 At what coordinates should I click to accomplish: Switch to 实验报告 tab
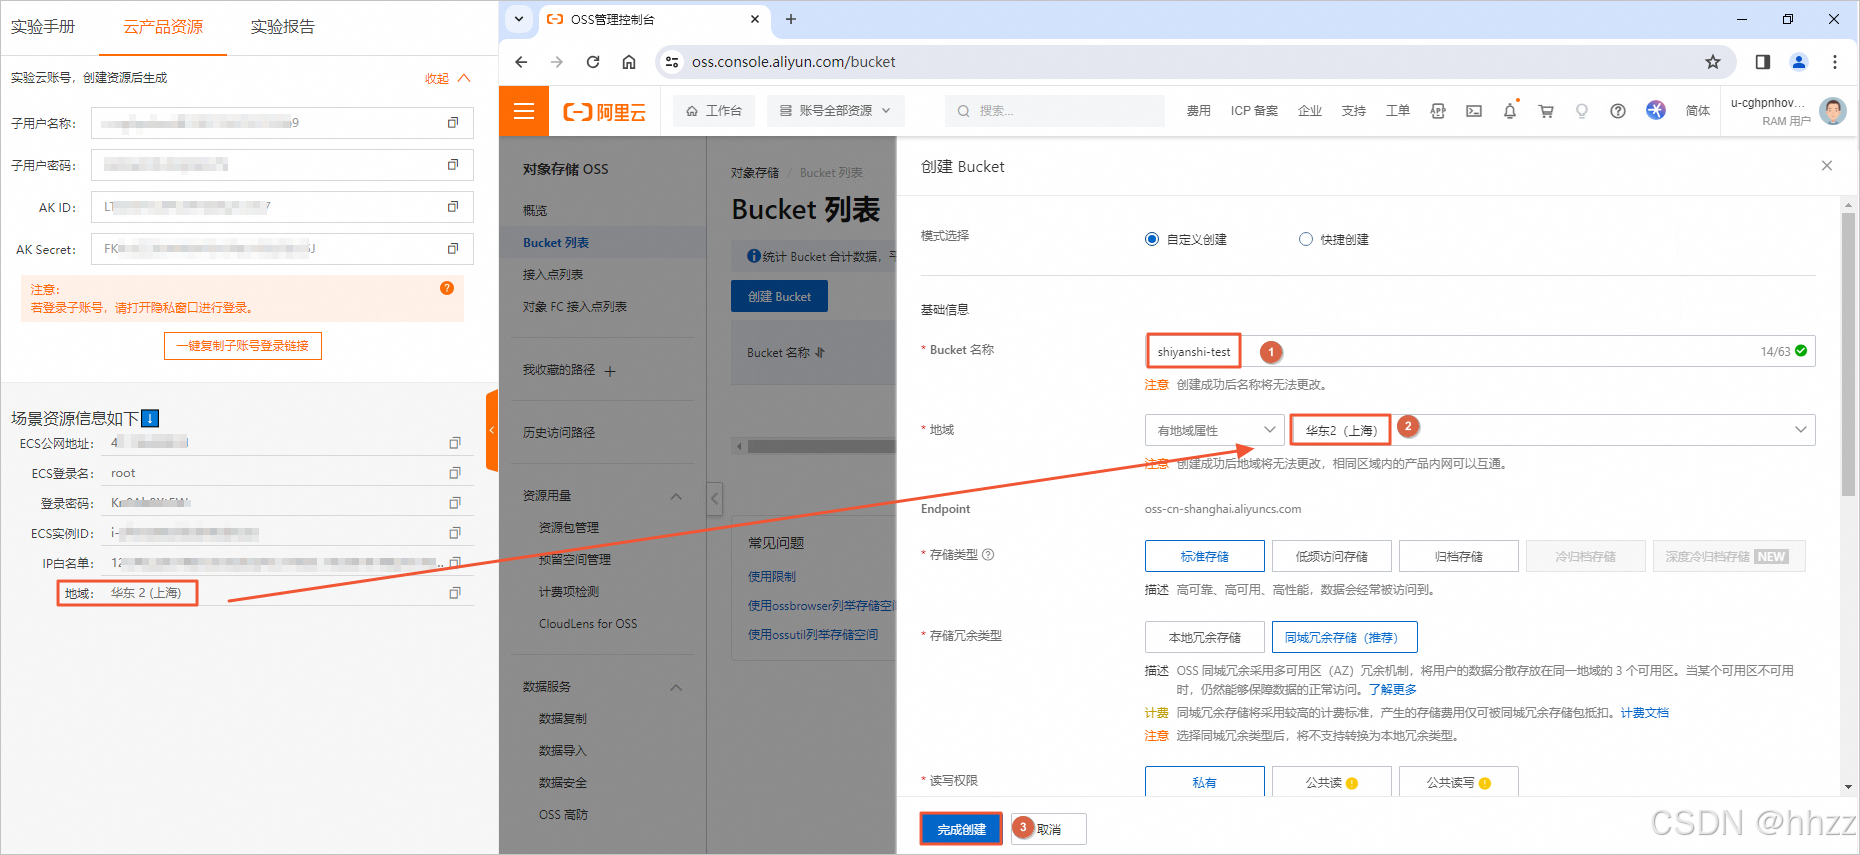(283, 27)
